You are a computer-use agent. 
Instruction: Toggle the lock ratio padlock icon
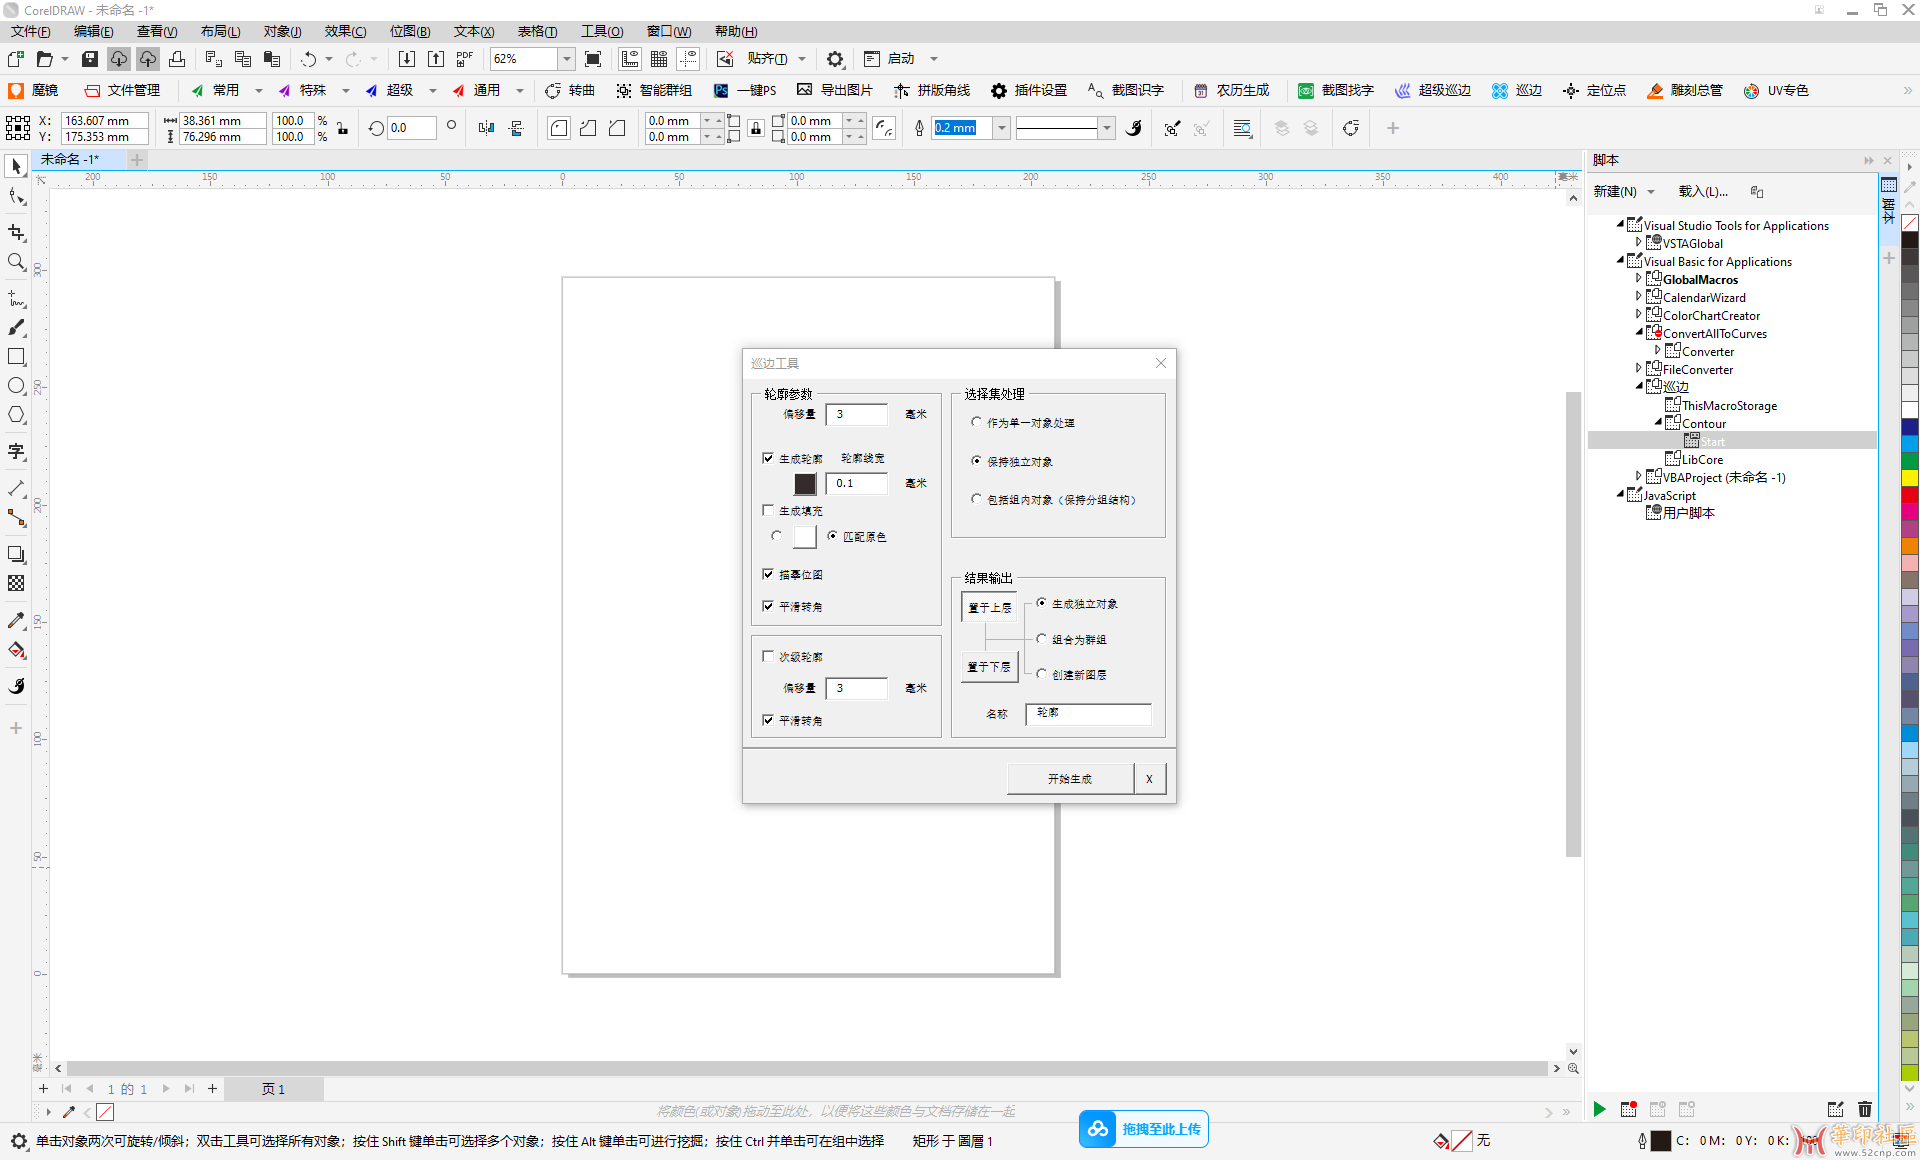(343, 128)
